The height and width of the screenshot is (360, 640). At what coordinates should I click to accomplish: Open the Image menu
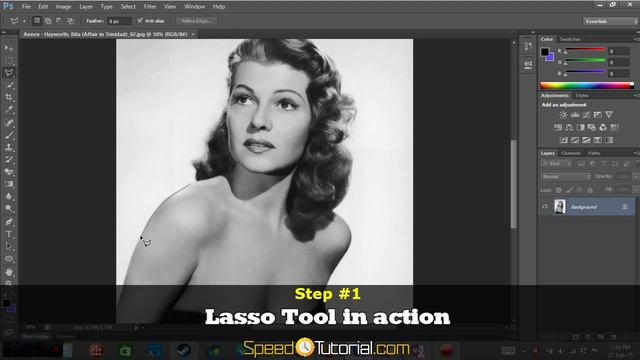click(x=63, y=7)
